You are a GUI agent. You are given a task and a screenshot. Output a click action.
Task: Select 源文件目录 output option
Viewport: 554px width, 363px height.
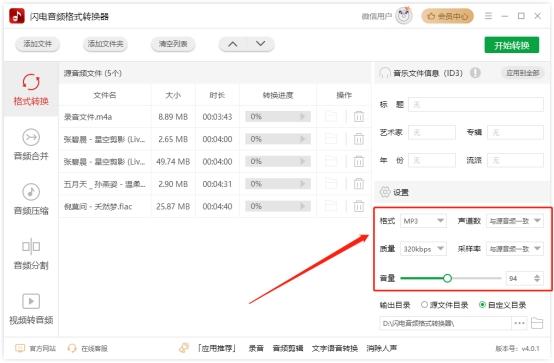click(x=444, y=305)
